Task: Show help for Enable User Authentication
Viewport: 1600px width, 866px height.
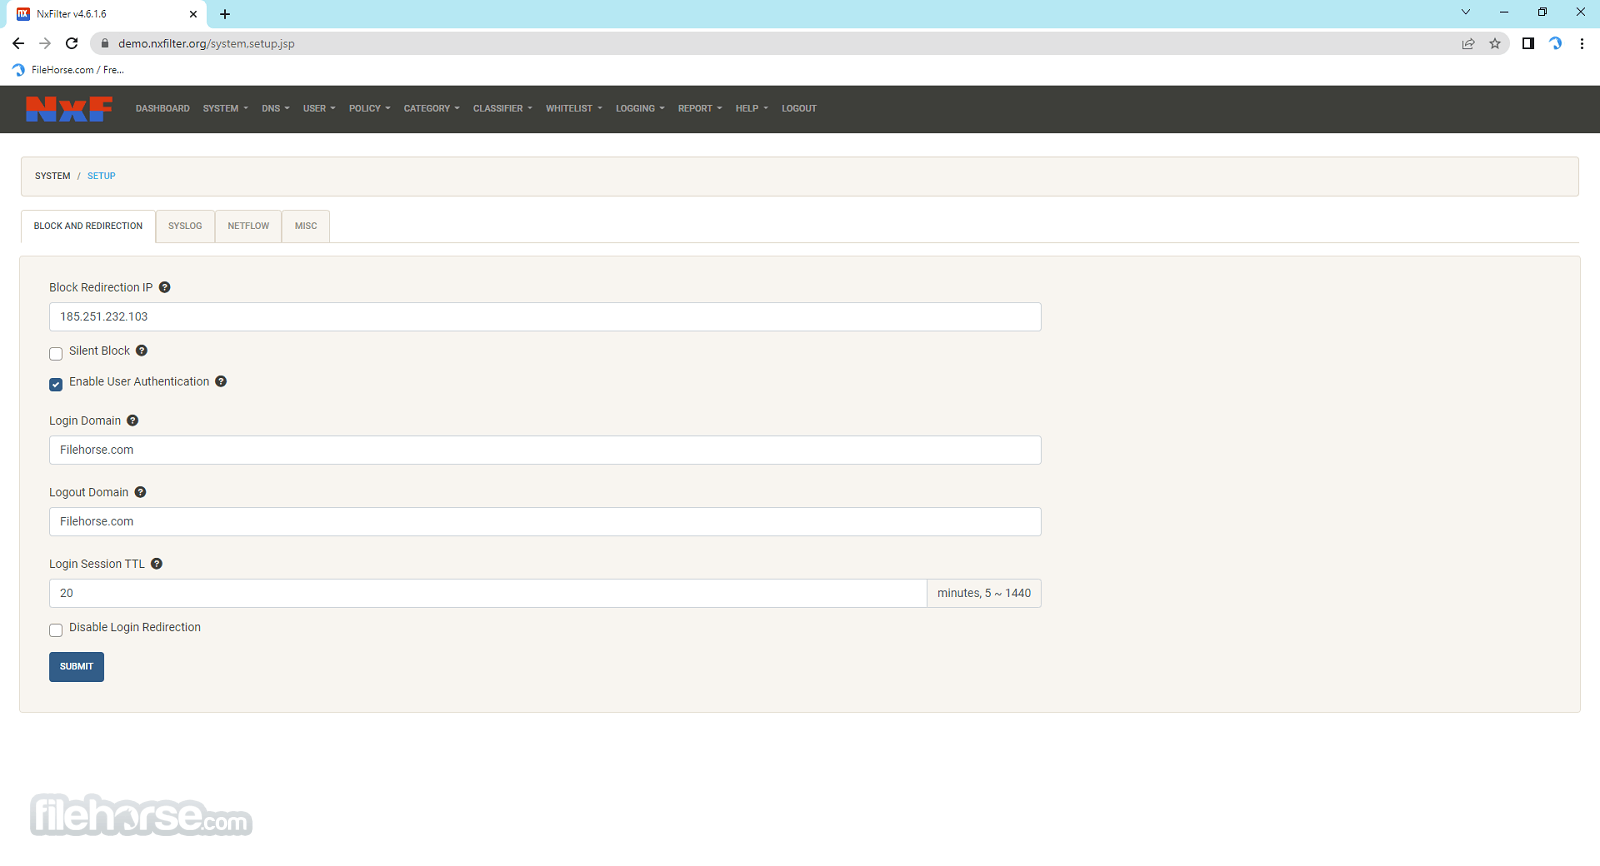Action: click(x=221, y=382)
